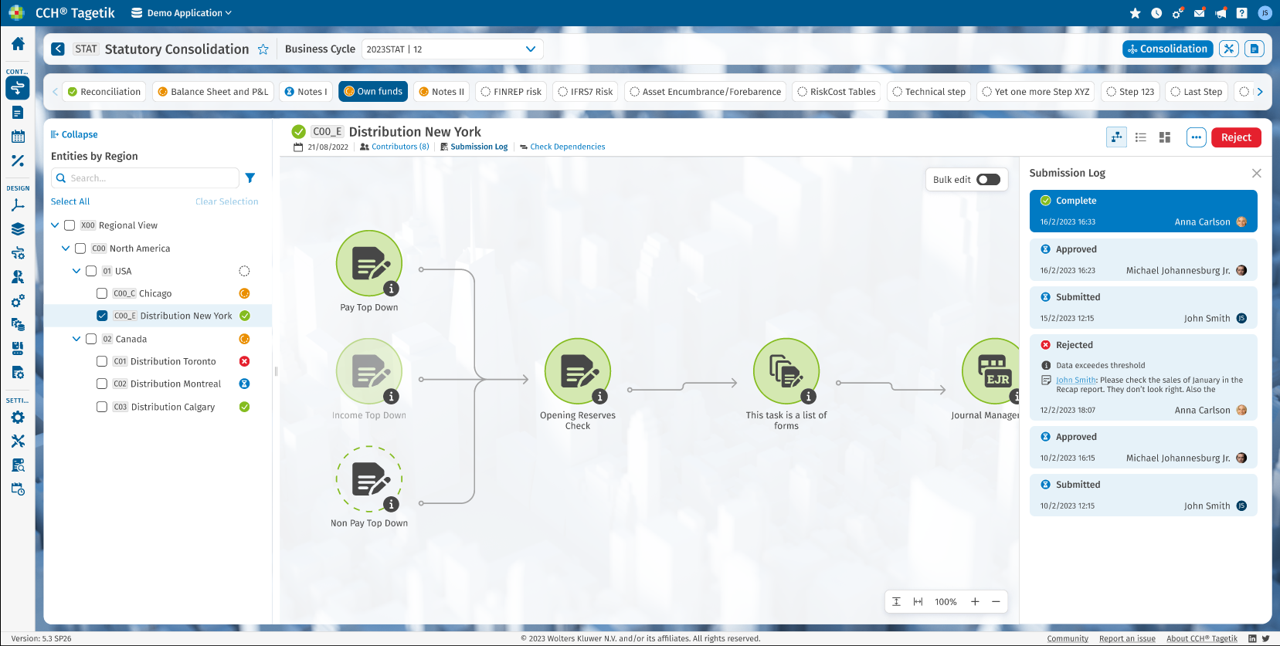This screenshot has height=646, width=1280.
Task: Toggle the Bulk edit switch
Action: 988,180
